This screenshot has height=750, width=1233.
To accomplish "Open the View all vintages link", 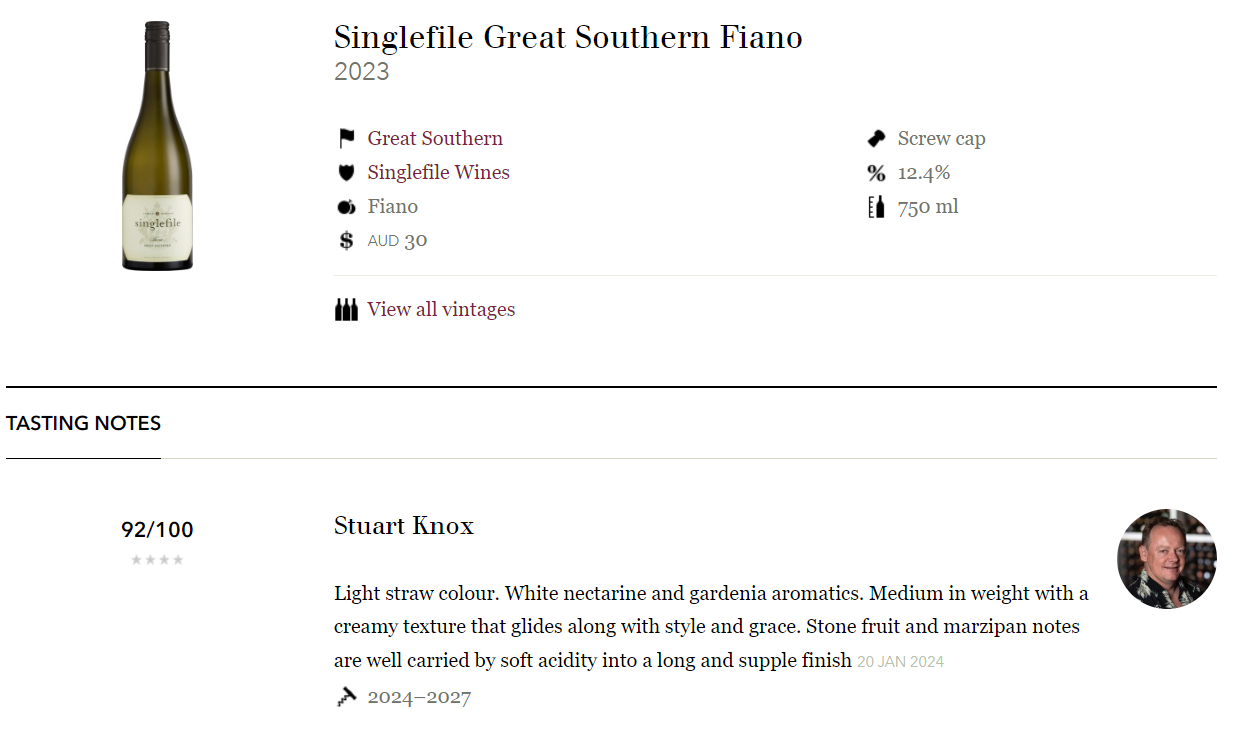I will [x=441, y=309].
